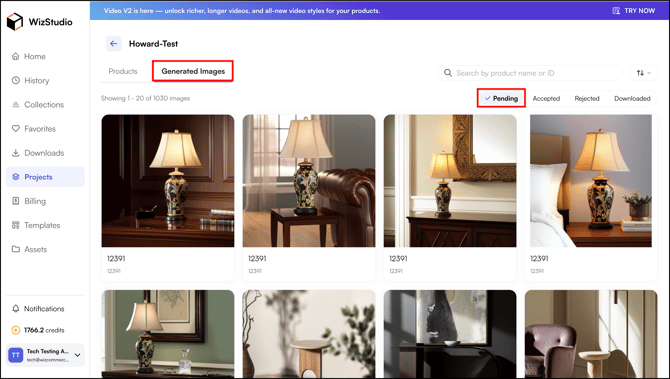The width and height of the screenshot is (670, 379).
Task: Select Projects in the sidebar
Action: tap(45, 177)
